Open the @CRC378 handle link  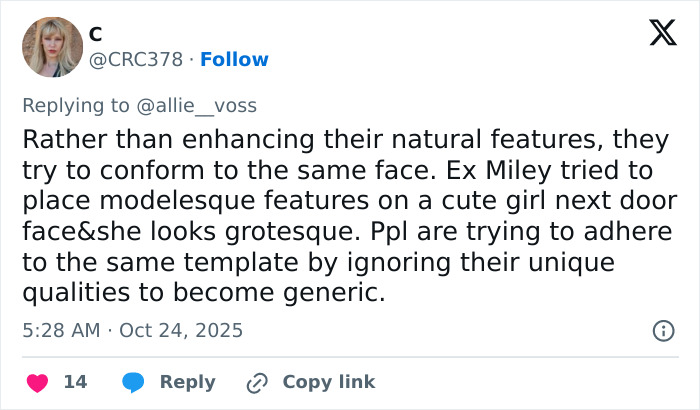[136, 59]
